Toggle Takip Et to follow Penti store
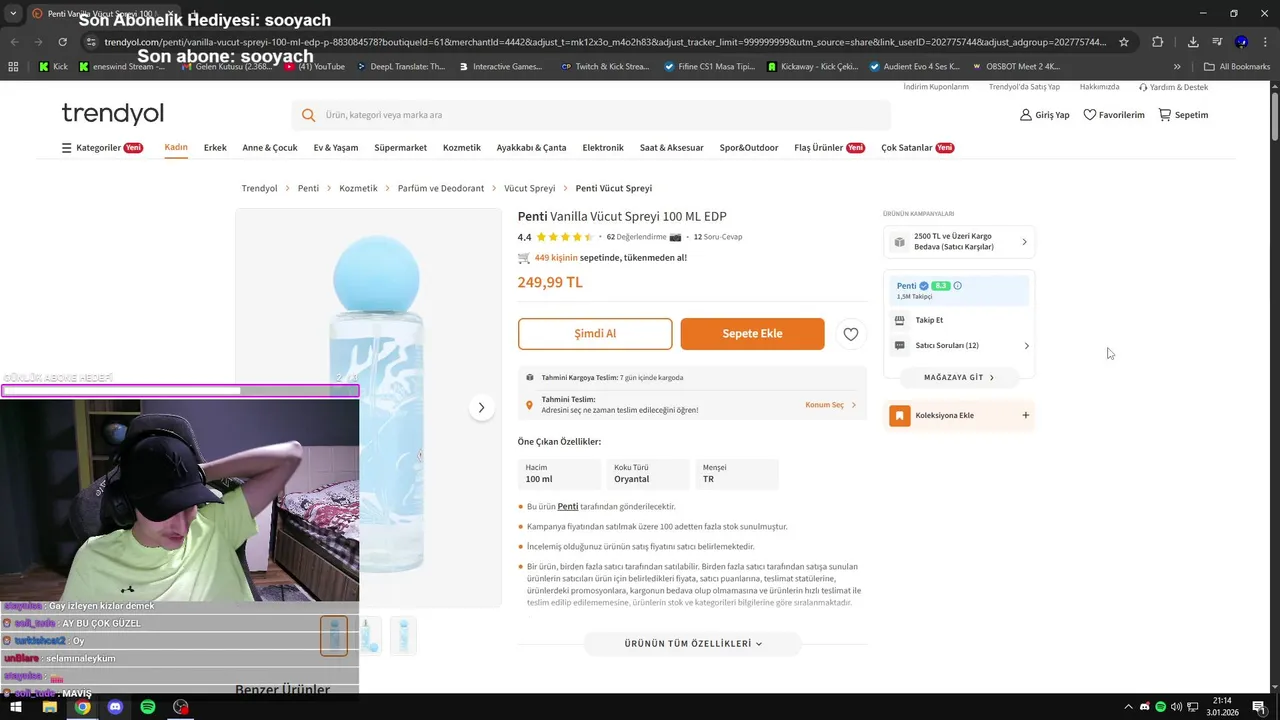Screen dimensions: 1280x720 click(929, 320)
